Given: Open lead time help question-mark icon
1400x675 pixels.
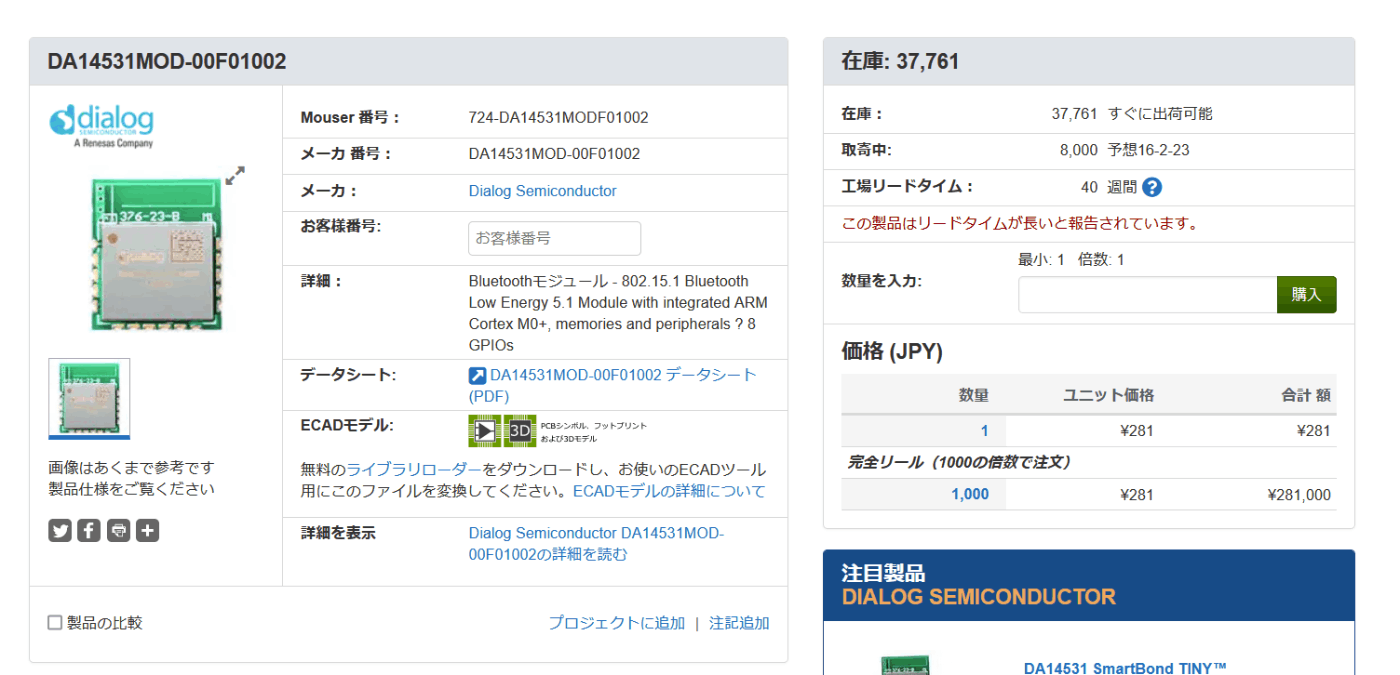Looking at the screenshot, I should click(x=1152, y=187).
